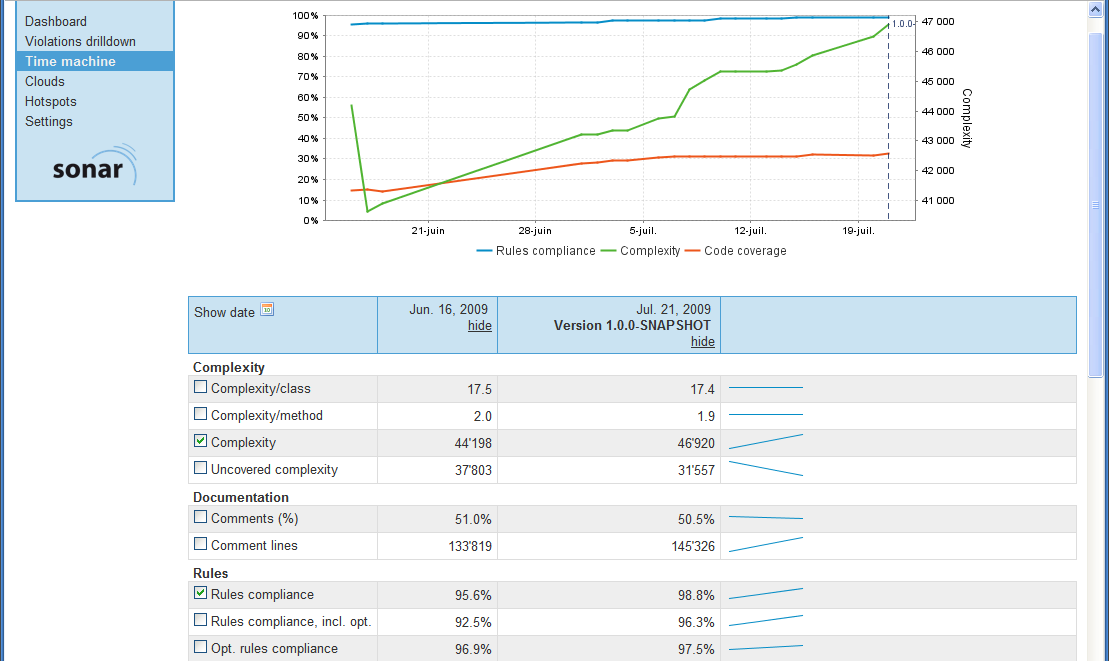Open the Hotspots view

pos(51,101)
